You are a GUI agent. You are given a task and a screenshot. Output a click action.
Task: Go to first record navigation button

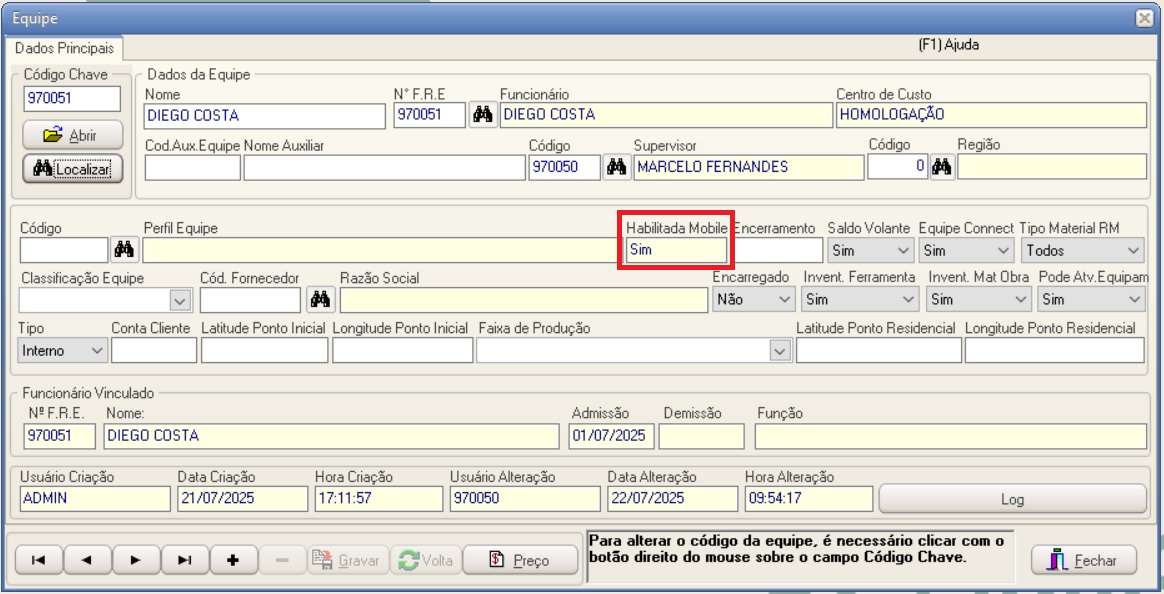point(39,561)
